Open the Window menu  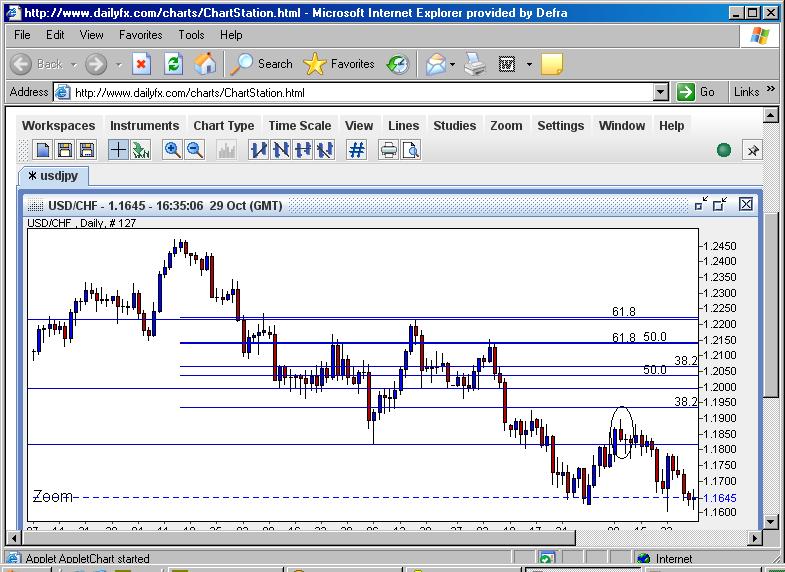click(622, 126)
